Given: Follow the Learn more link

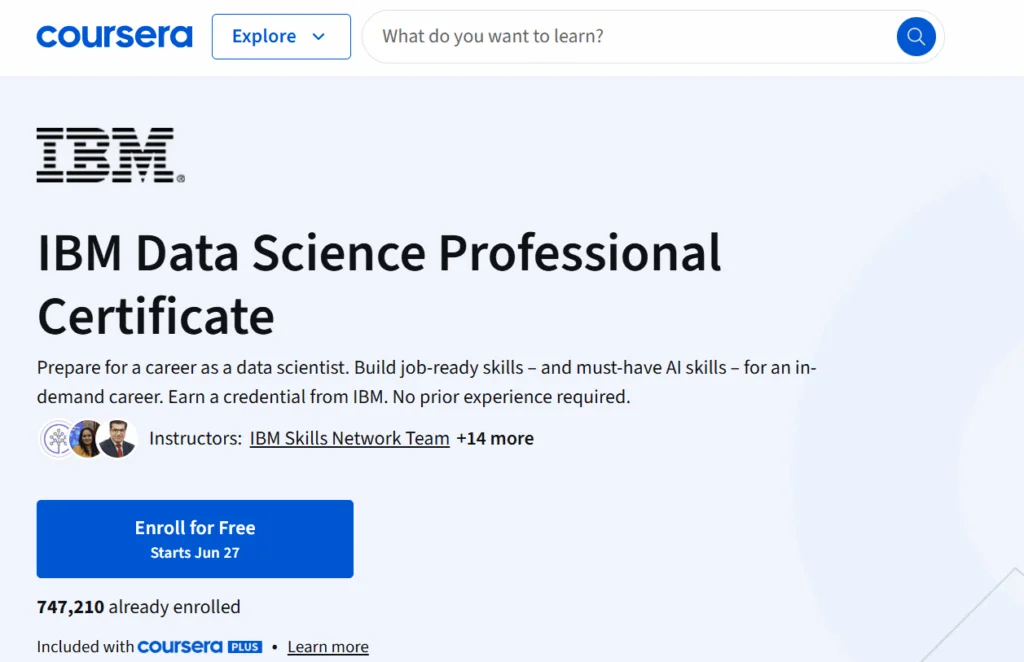Looking at the screenshot, I should pos(328,647).
